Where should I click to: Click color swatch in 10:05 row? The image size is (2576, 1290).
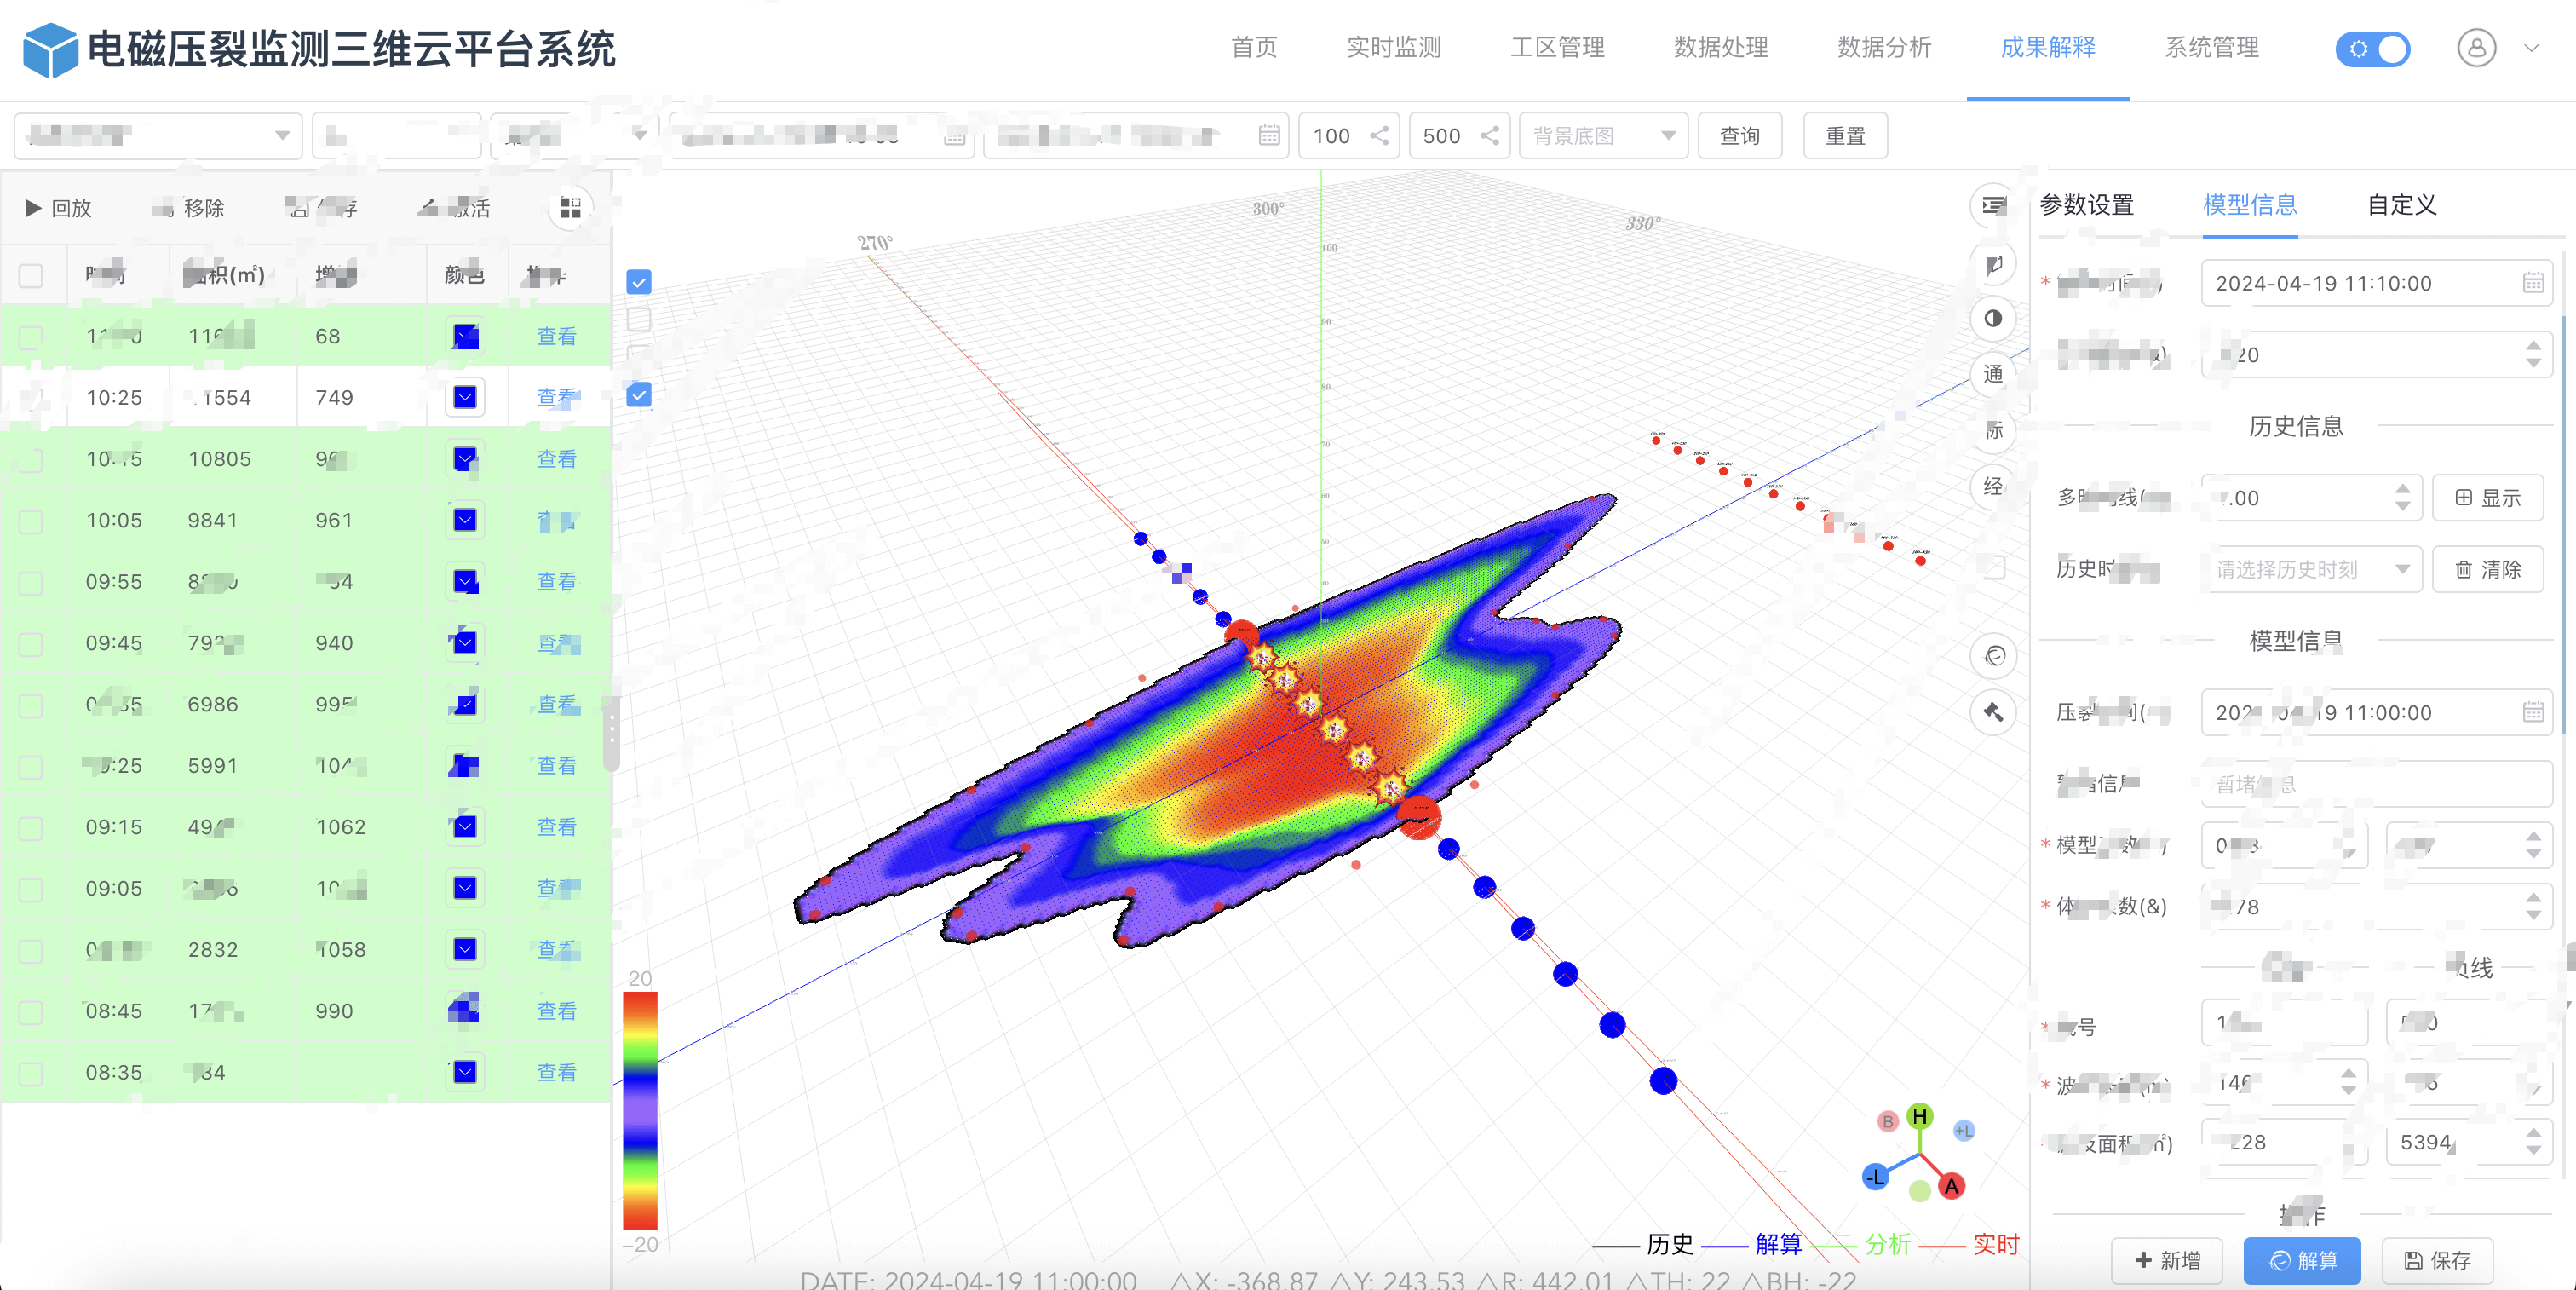[465, 520]
